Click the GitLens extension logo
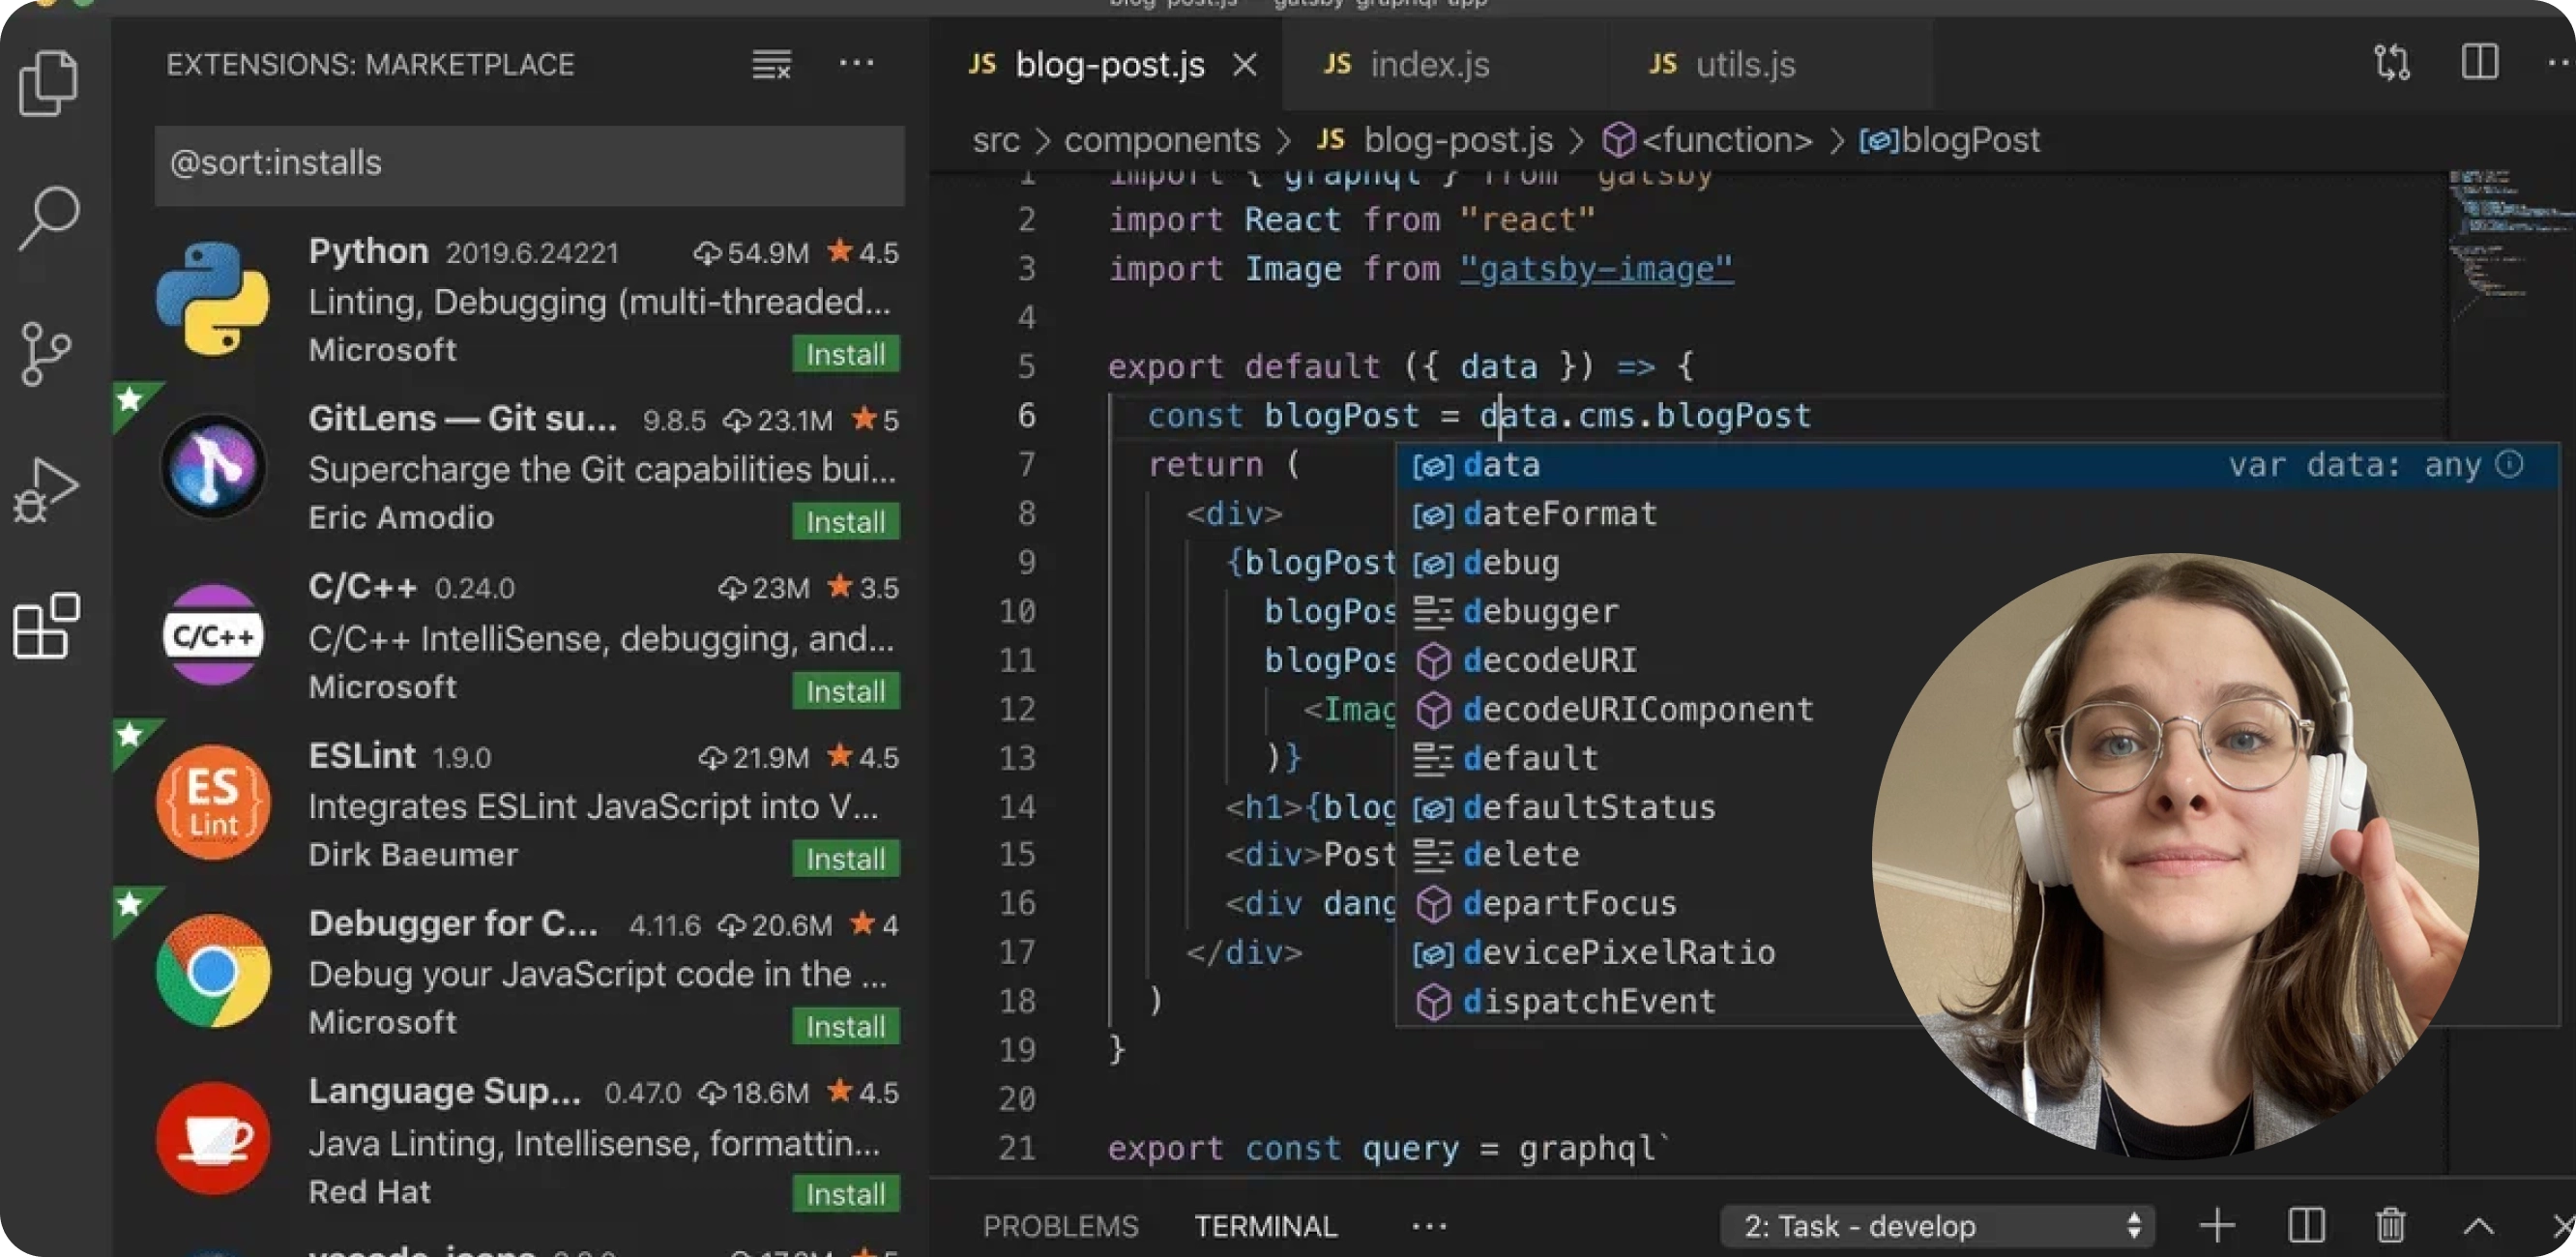Viewport: 2576px width, 1257px height. (213, 465)
